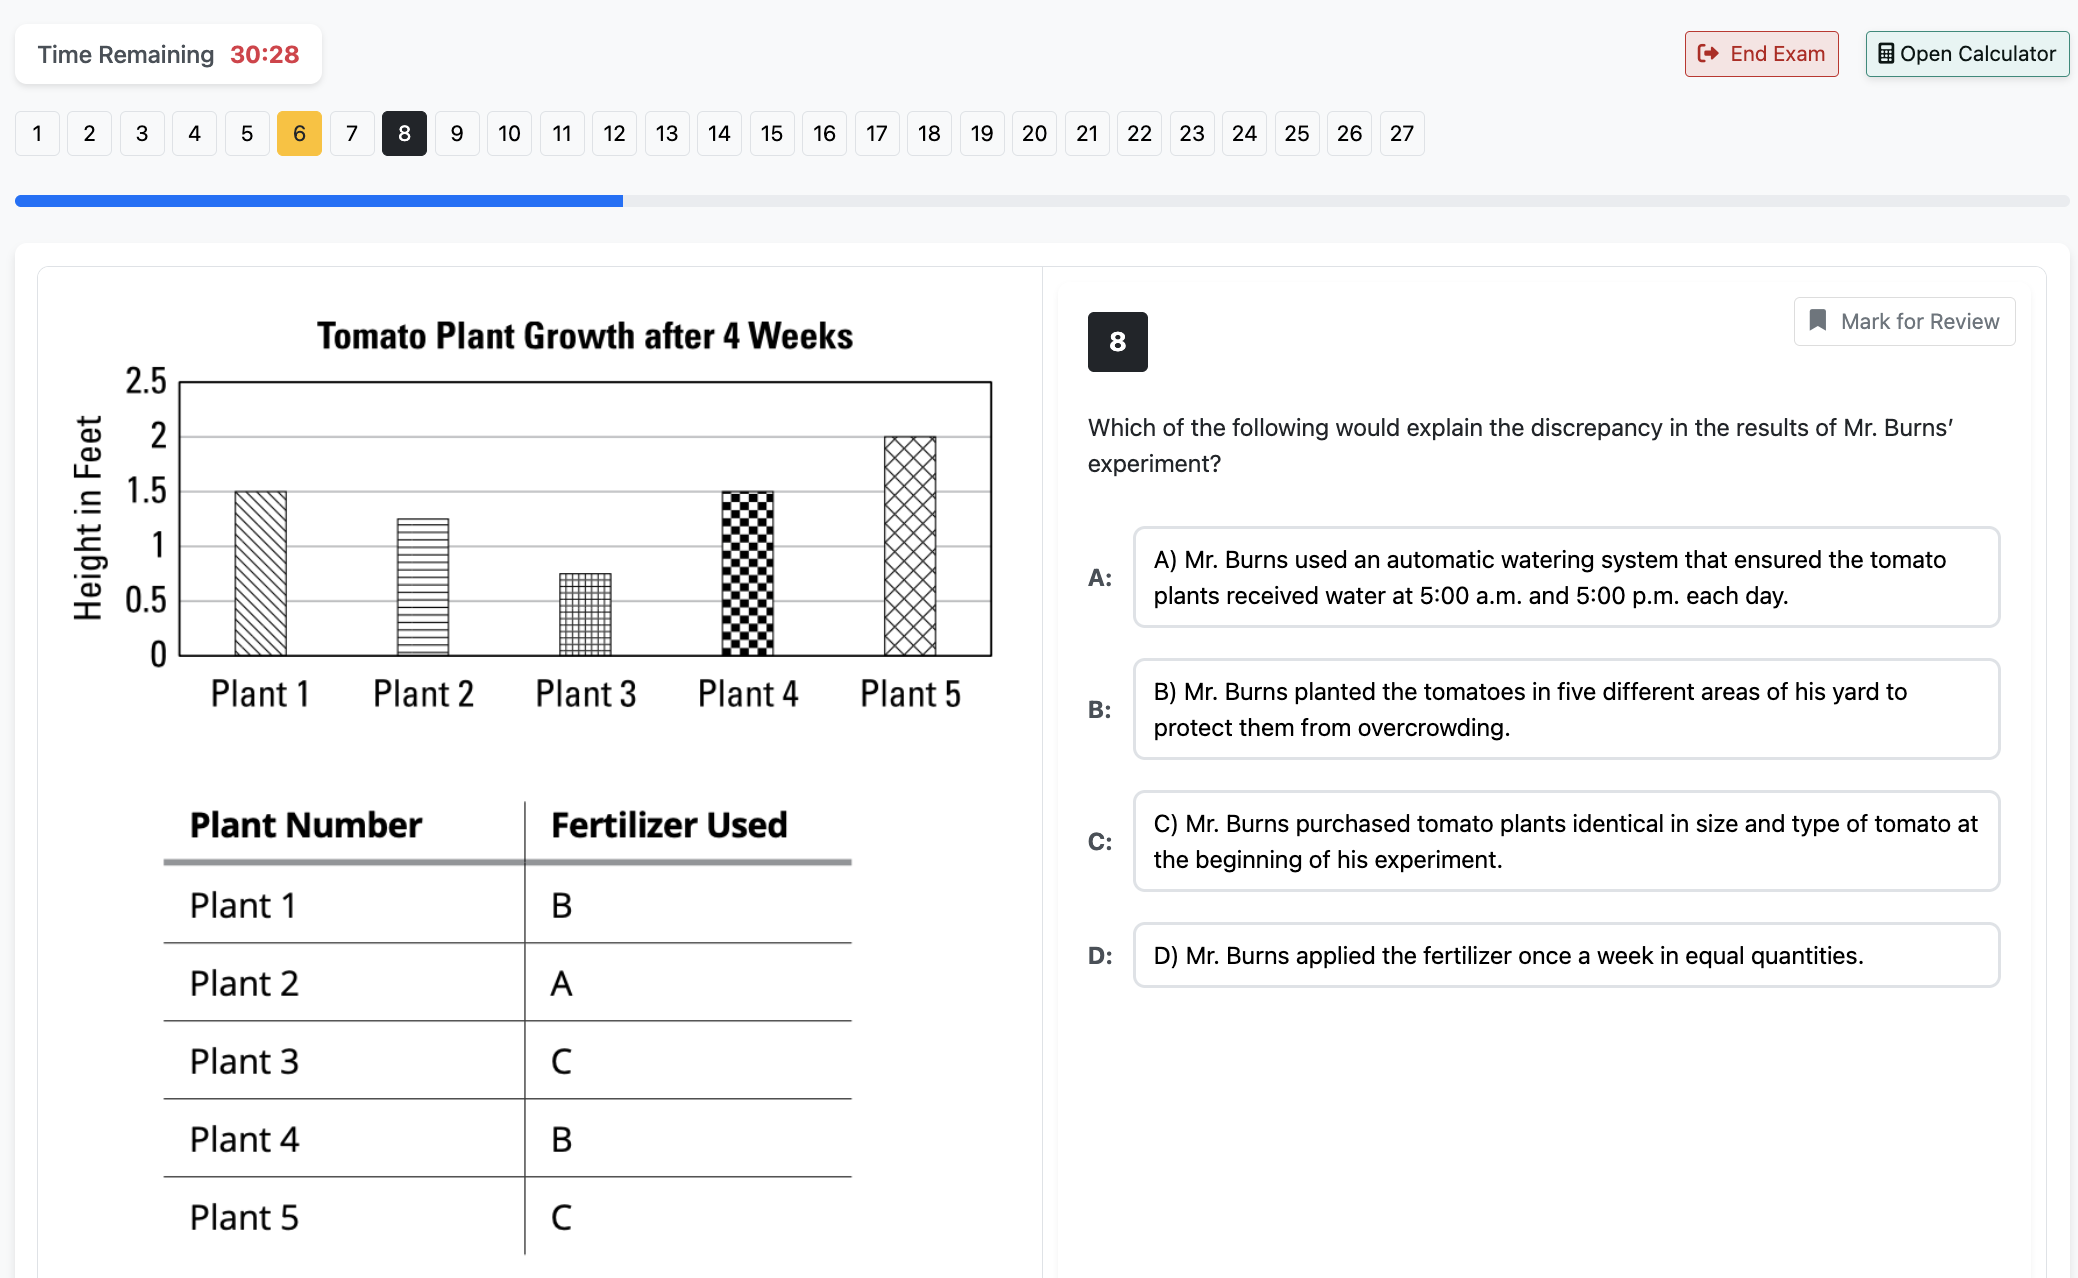Click Mark for Review
Viewport: 2078px width, 1278px height.
coord(1904,321)
